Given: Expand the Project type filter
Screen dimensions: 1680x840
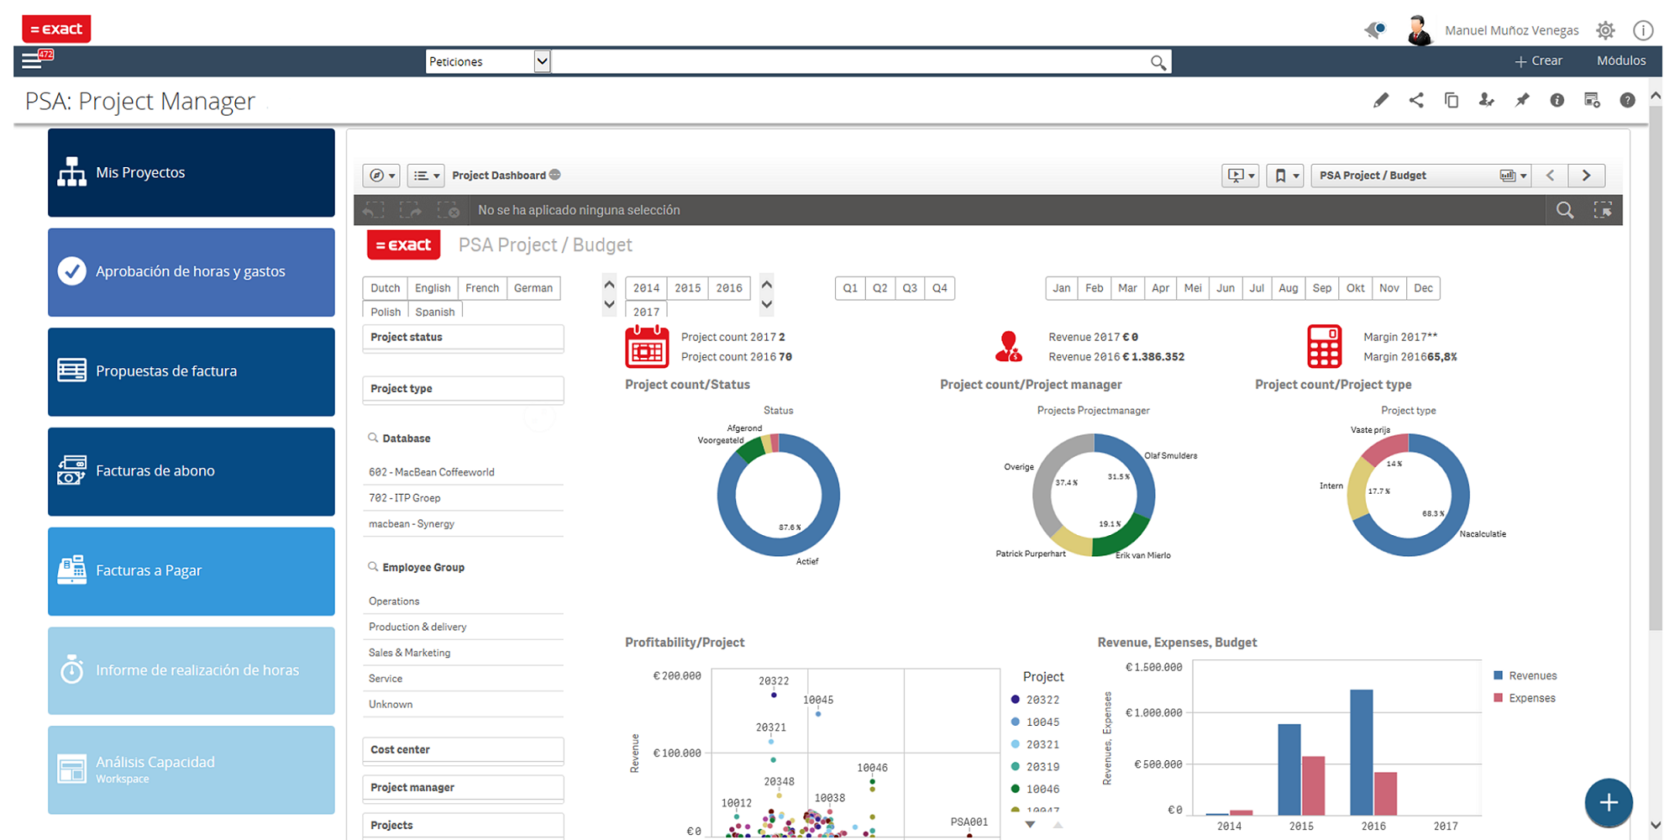Looking at the screenshot, I should (x=463, y=389).
